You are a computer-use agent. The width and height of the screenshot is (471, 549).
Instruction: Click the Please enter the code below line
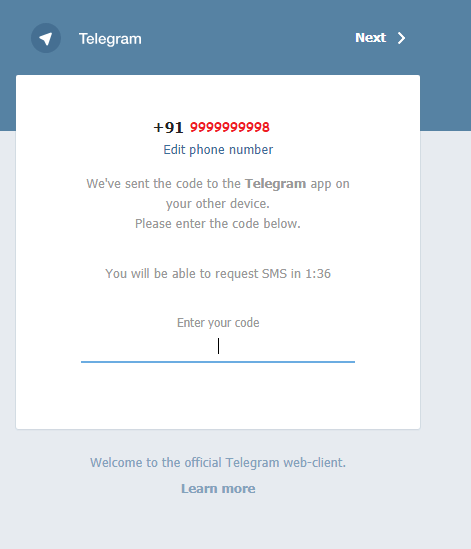tap(218, 223)
